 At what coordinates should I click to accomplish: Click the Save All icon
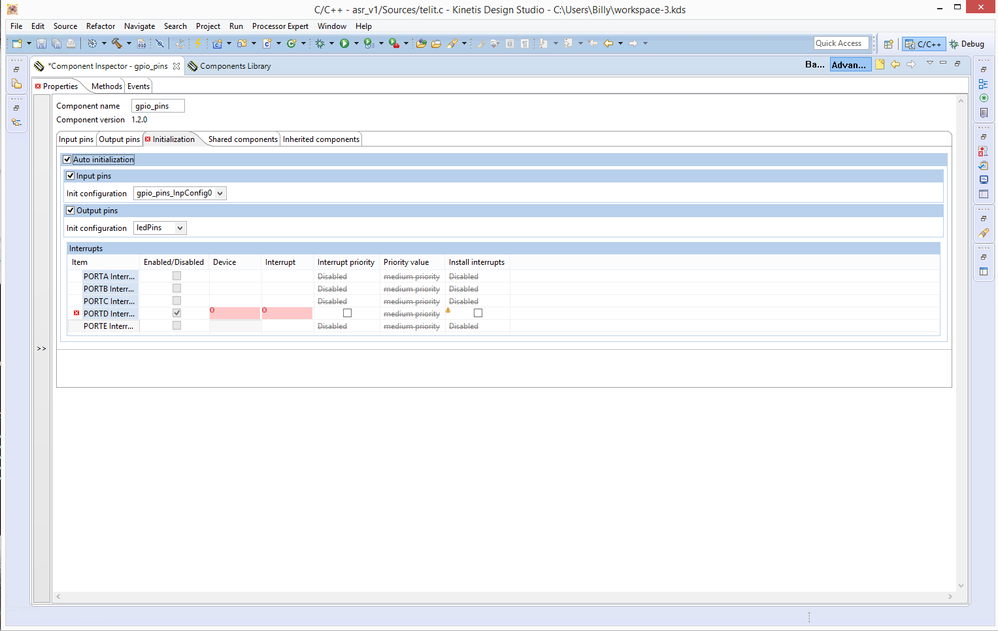[56, 43]
